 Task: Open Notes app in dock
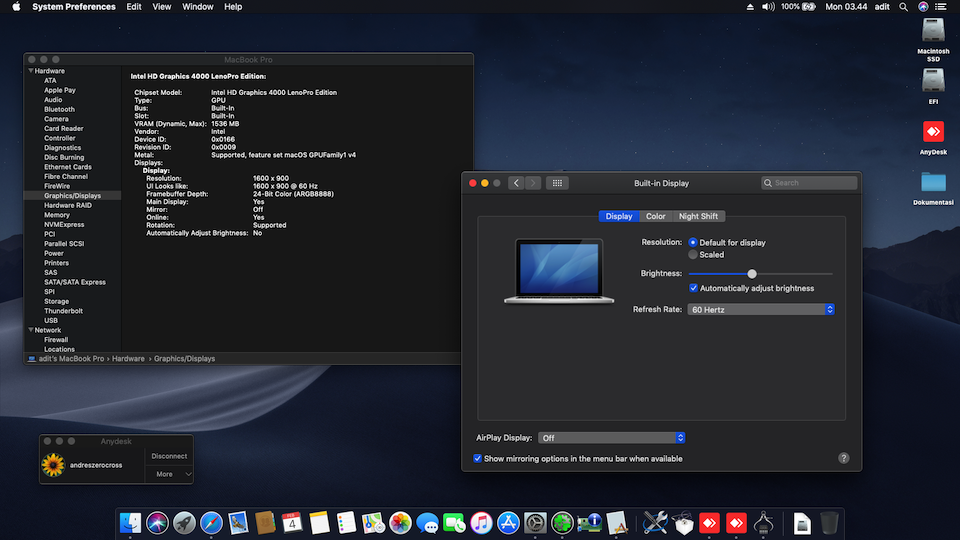(319, 523)
